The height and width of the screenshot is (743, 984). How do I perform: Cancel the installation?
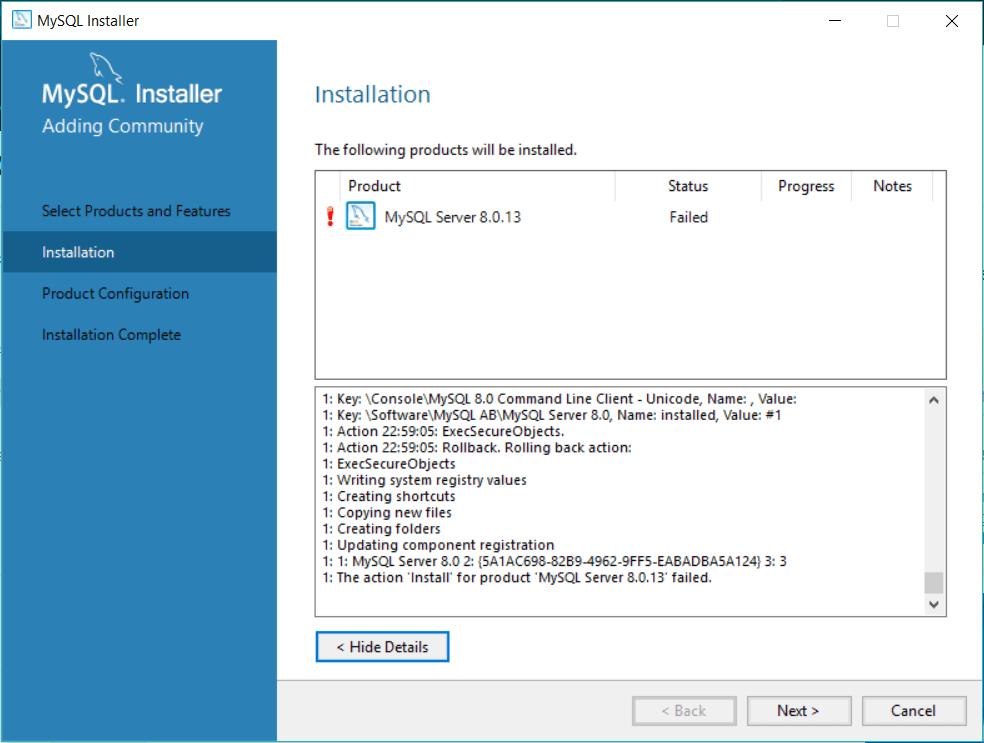pos(914,710)
